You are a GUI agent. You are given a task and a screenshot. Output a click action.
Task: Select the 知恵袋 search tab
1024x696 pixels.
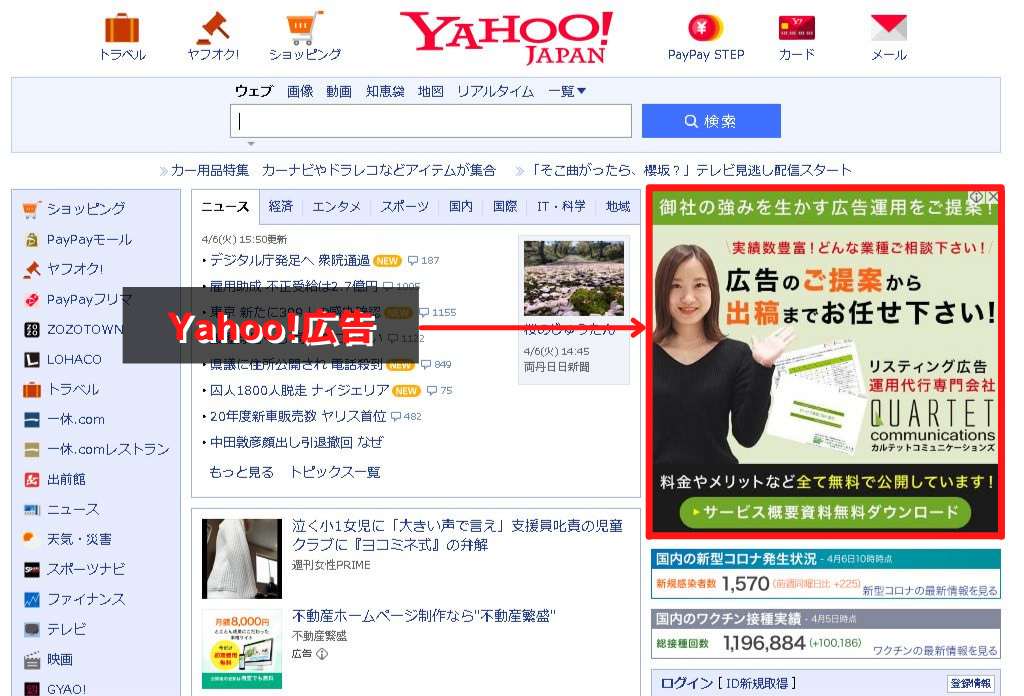[x=385, y=91]
